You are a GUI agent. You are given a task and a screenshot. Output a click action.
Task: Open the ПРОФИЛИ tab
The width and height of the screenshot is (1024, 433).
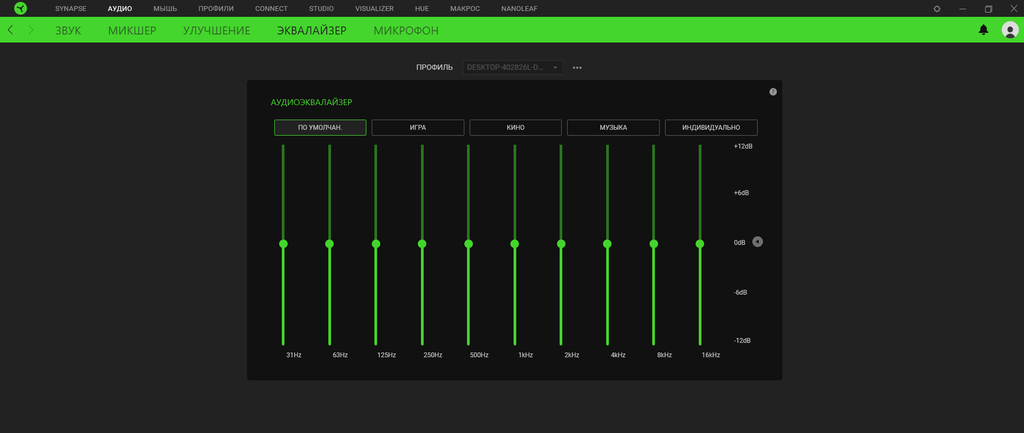216,8
